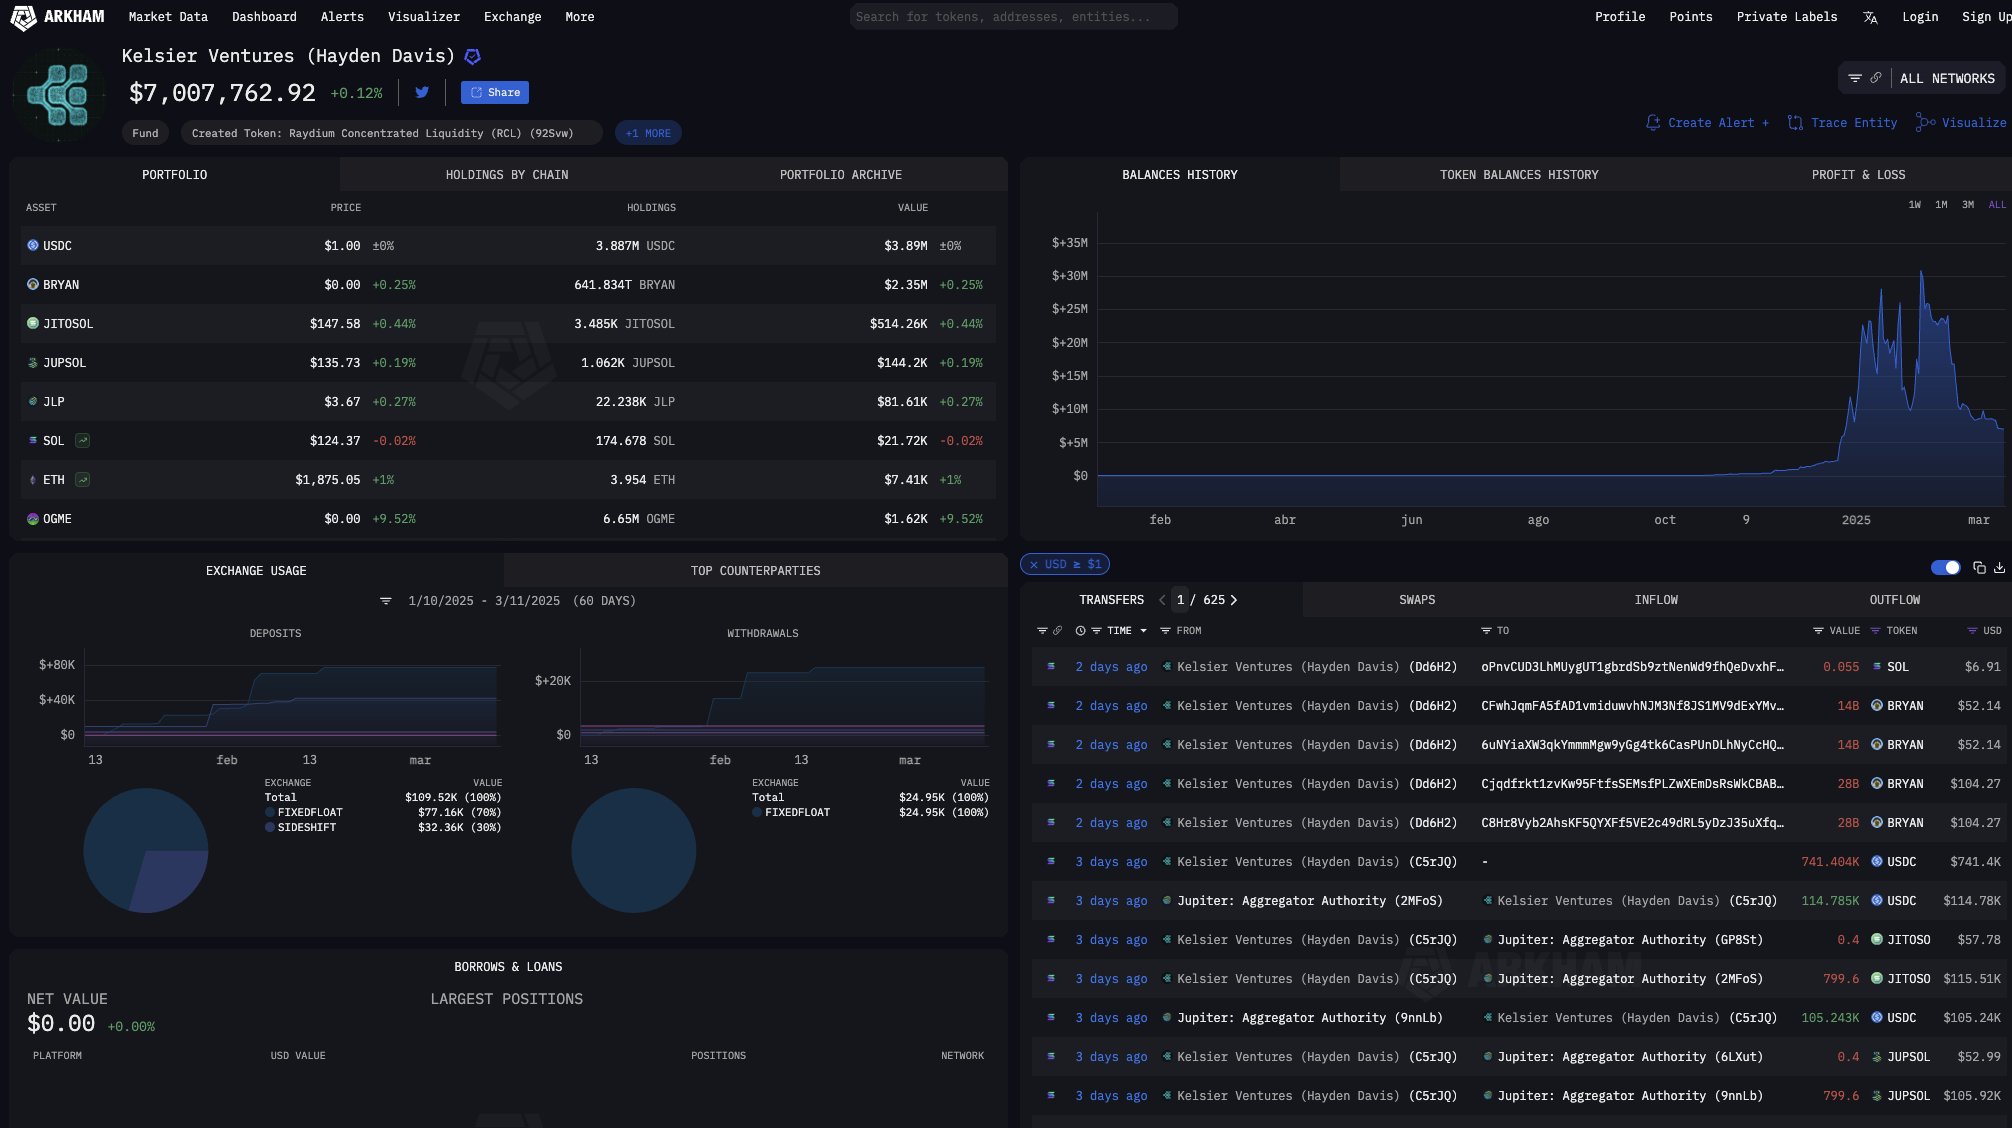Switch to Holdings By Chain tab
The height and width of the screenshot is (1128, 2012).
(x=507, y=175)
